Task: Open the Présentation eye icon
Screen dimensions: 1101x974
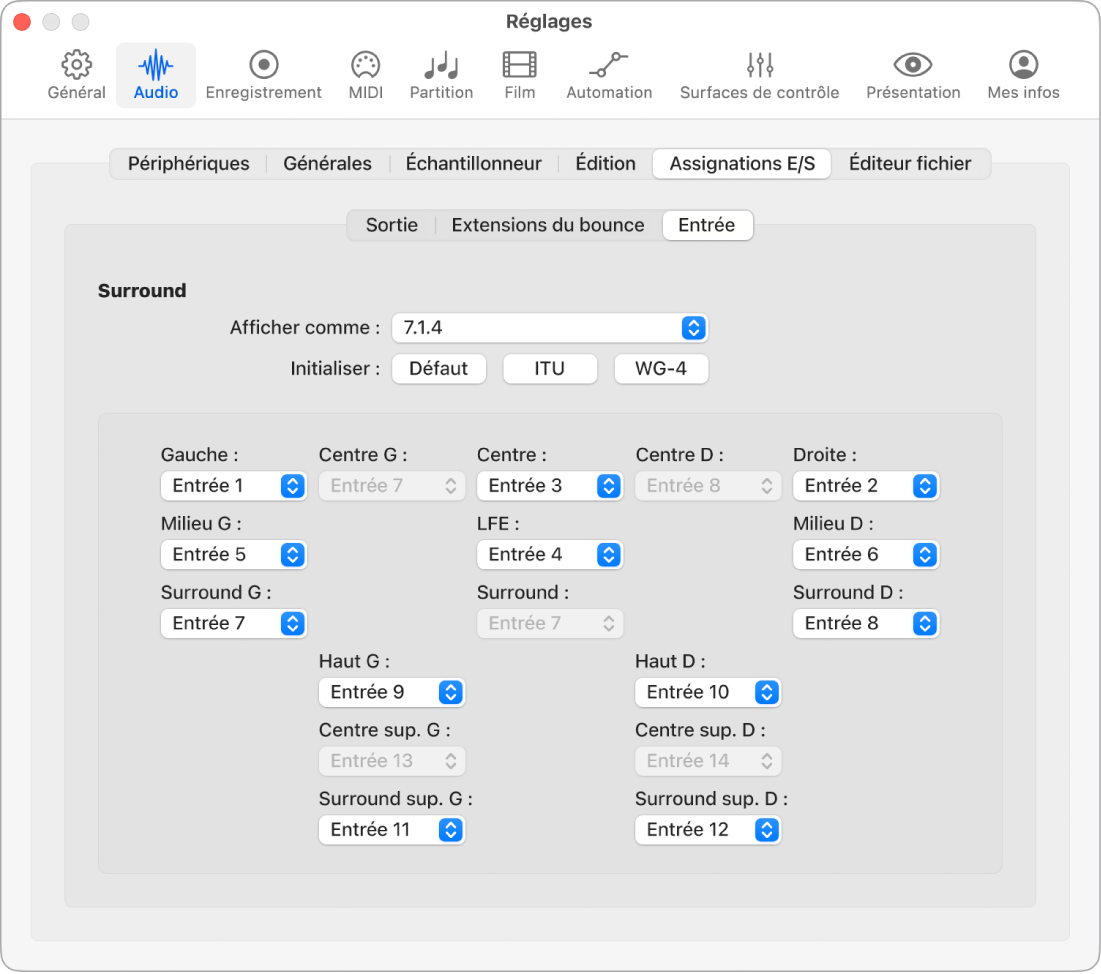Action: click(913, 65)
